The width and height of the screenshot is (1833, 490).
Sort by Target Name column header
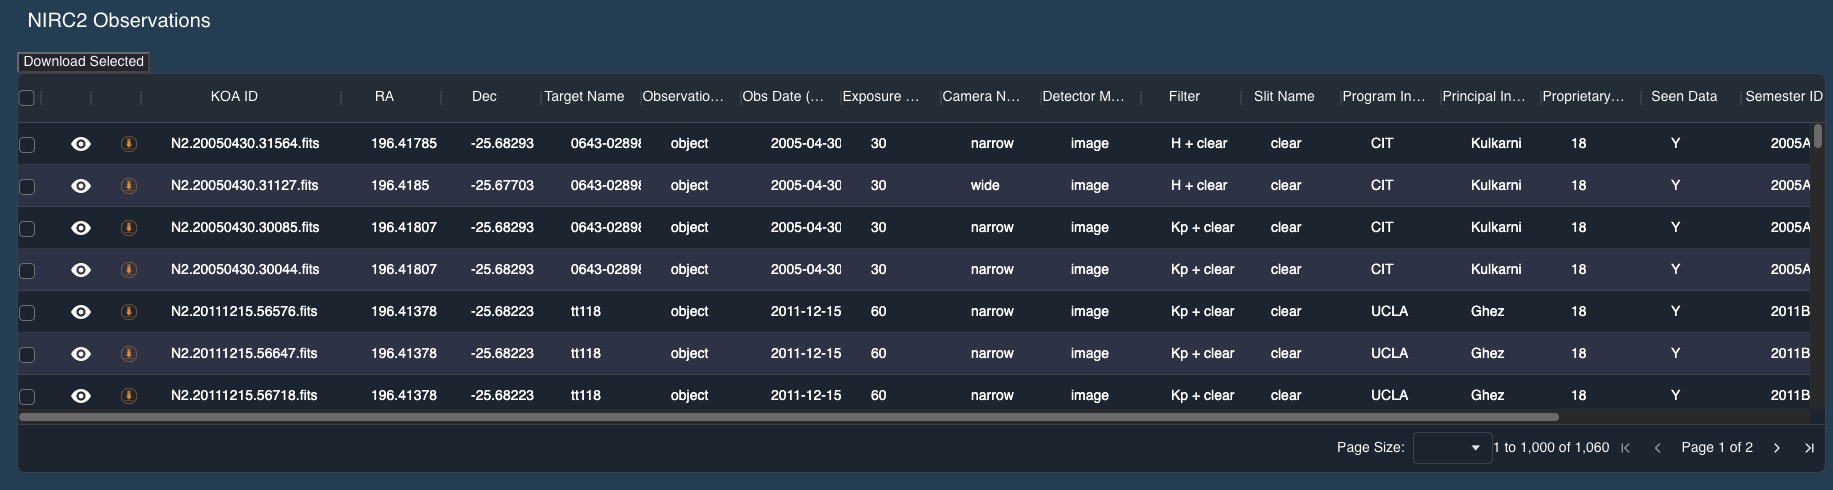(584, 97)
